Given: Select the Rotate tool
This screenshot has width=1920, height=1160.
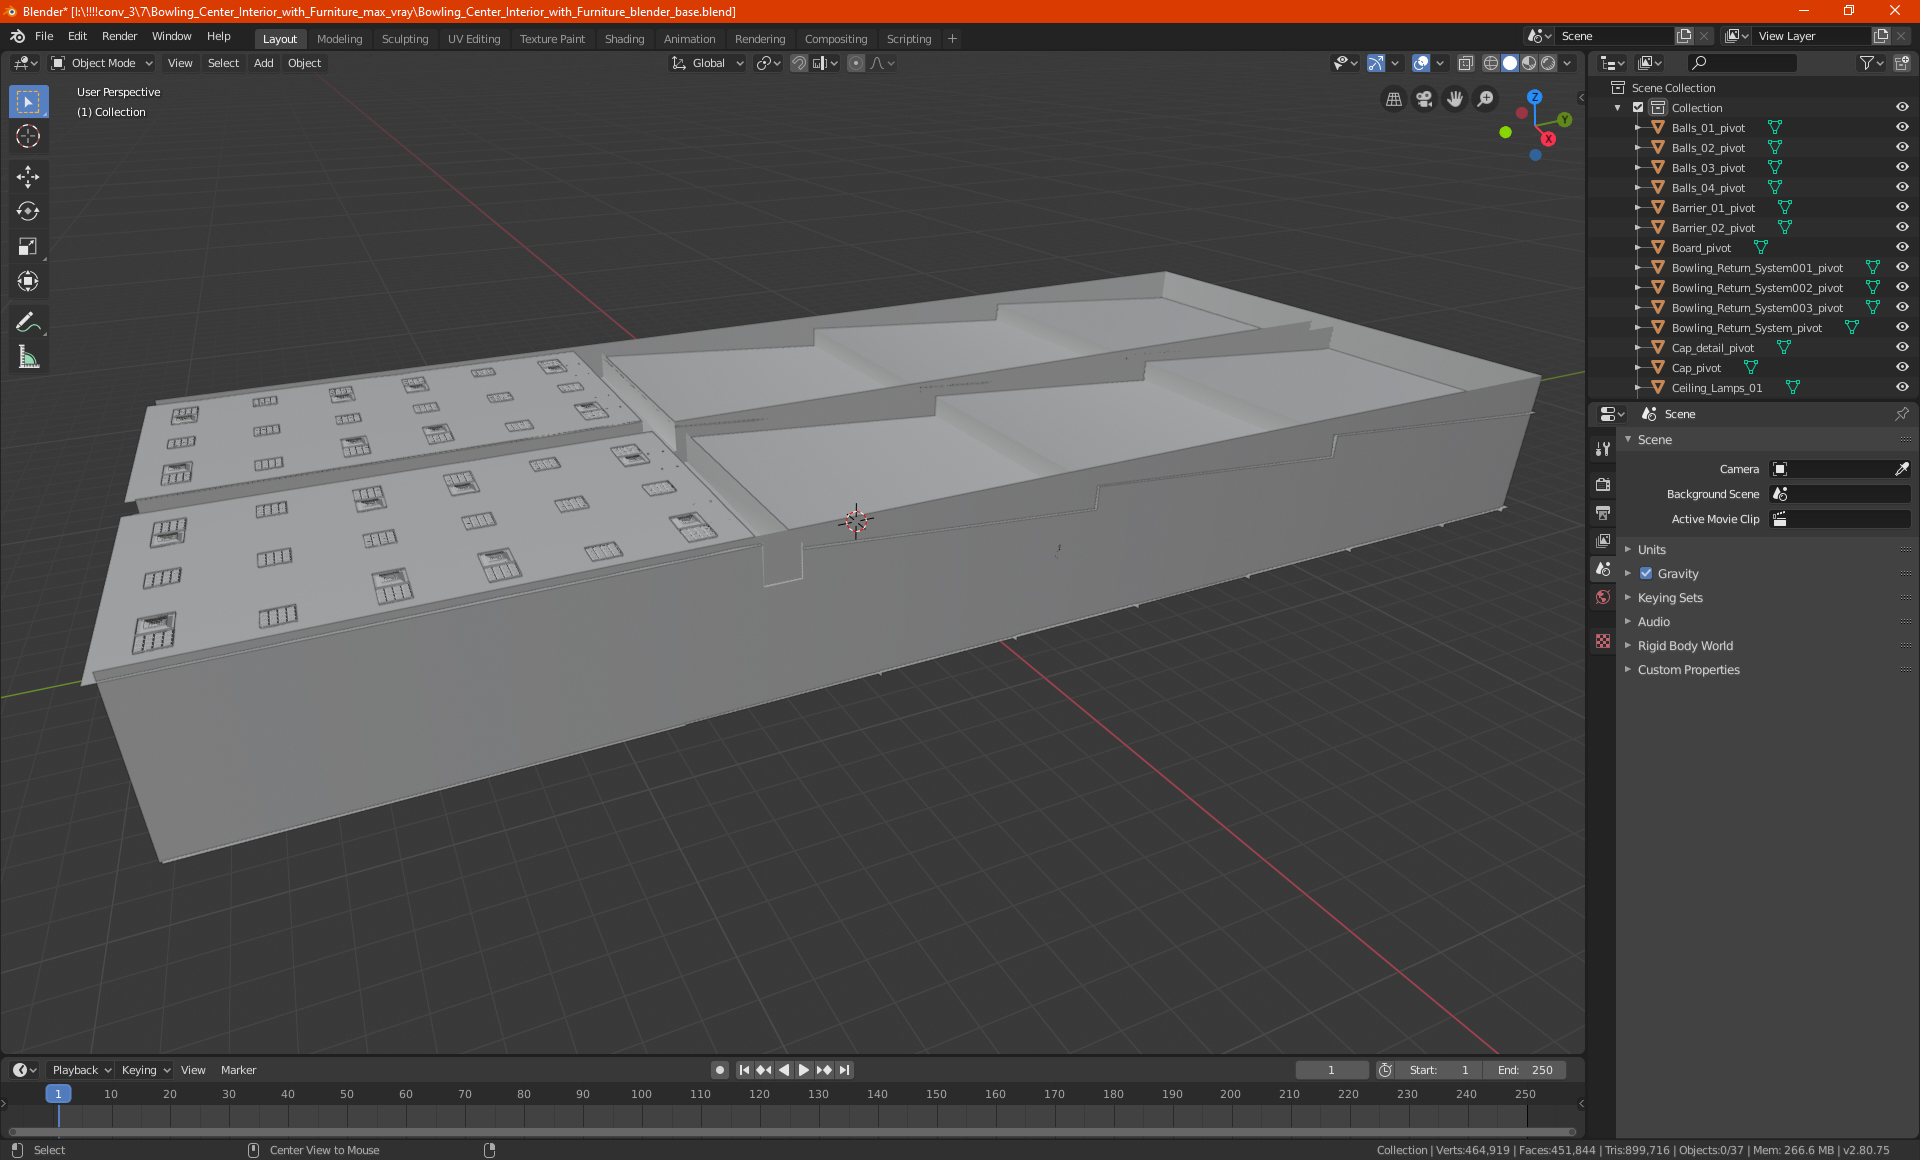Looking at the screenshot, I should [28, 211].
